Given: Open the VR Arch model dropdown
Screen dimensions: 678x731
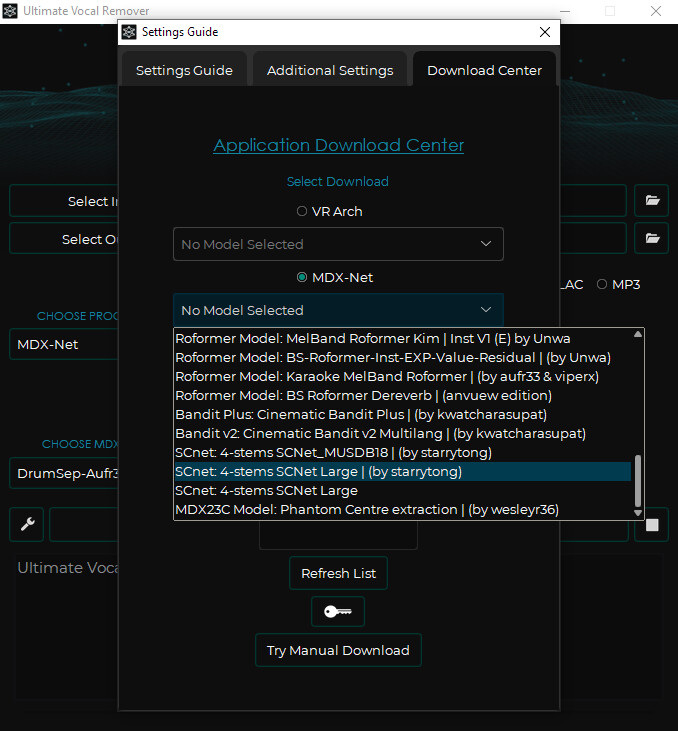Looking at the screenshot, I should click(338, 244).
